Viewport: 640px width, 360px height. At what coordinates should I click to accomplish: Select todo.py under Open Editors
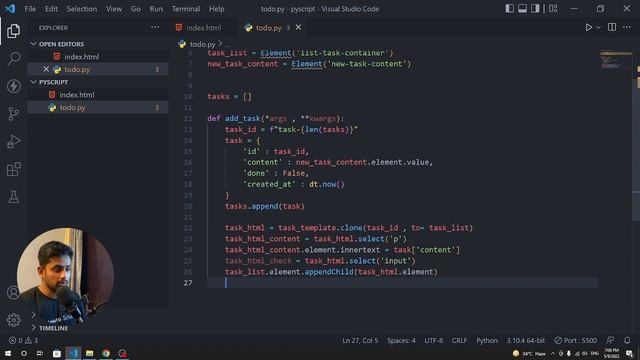(98, 69)
